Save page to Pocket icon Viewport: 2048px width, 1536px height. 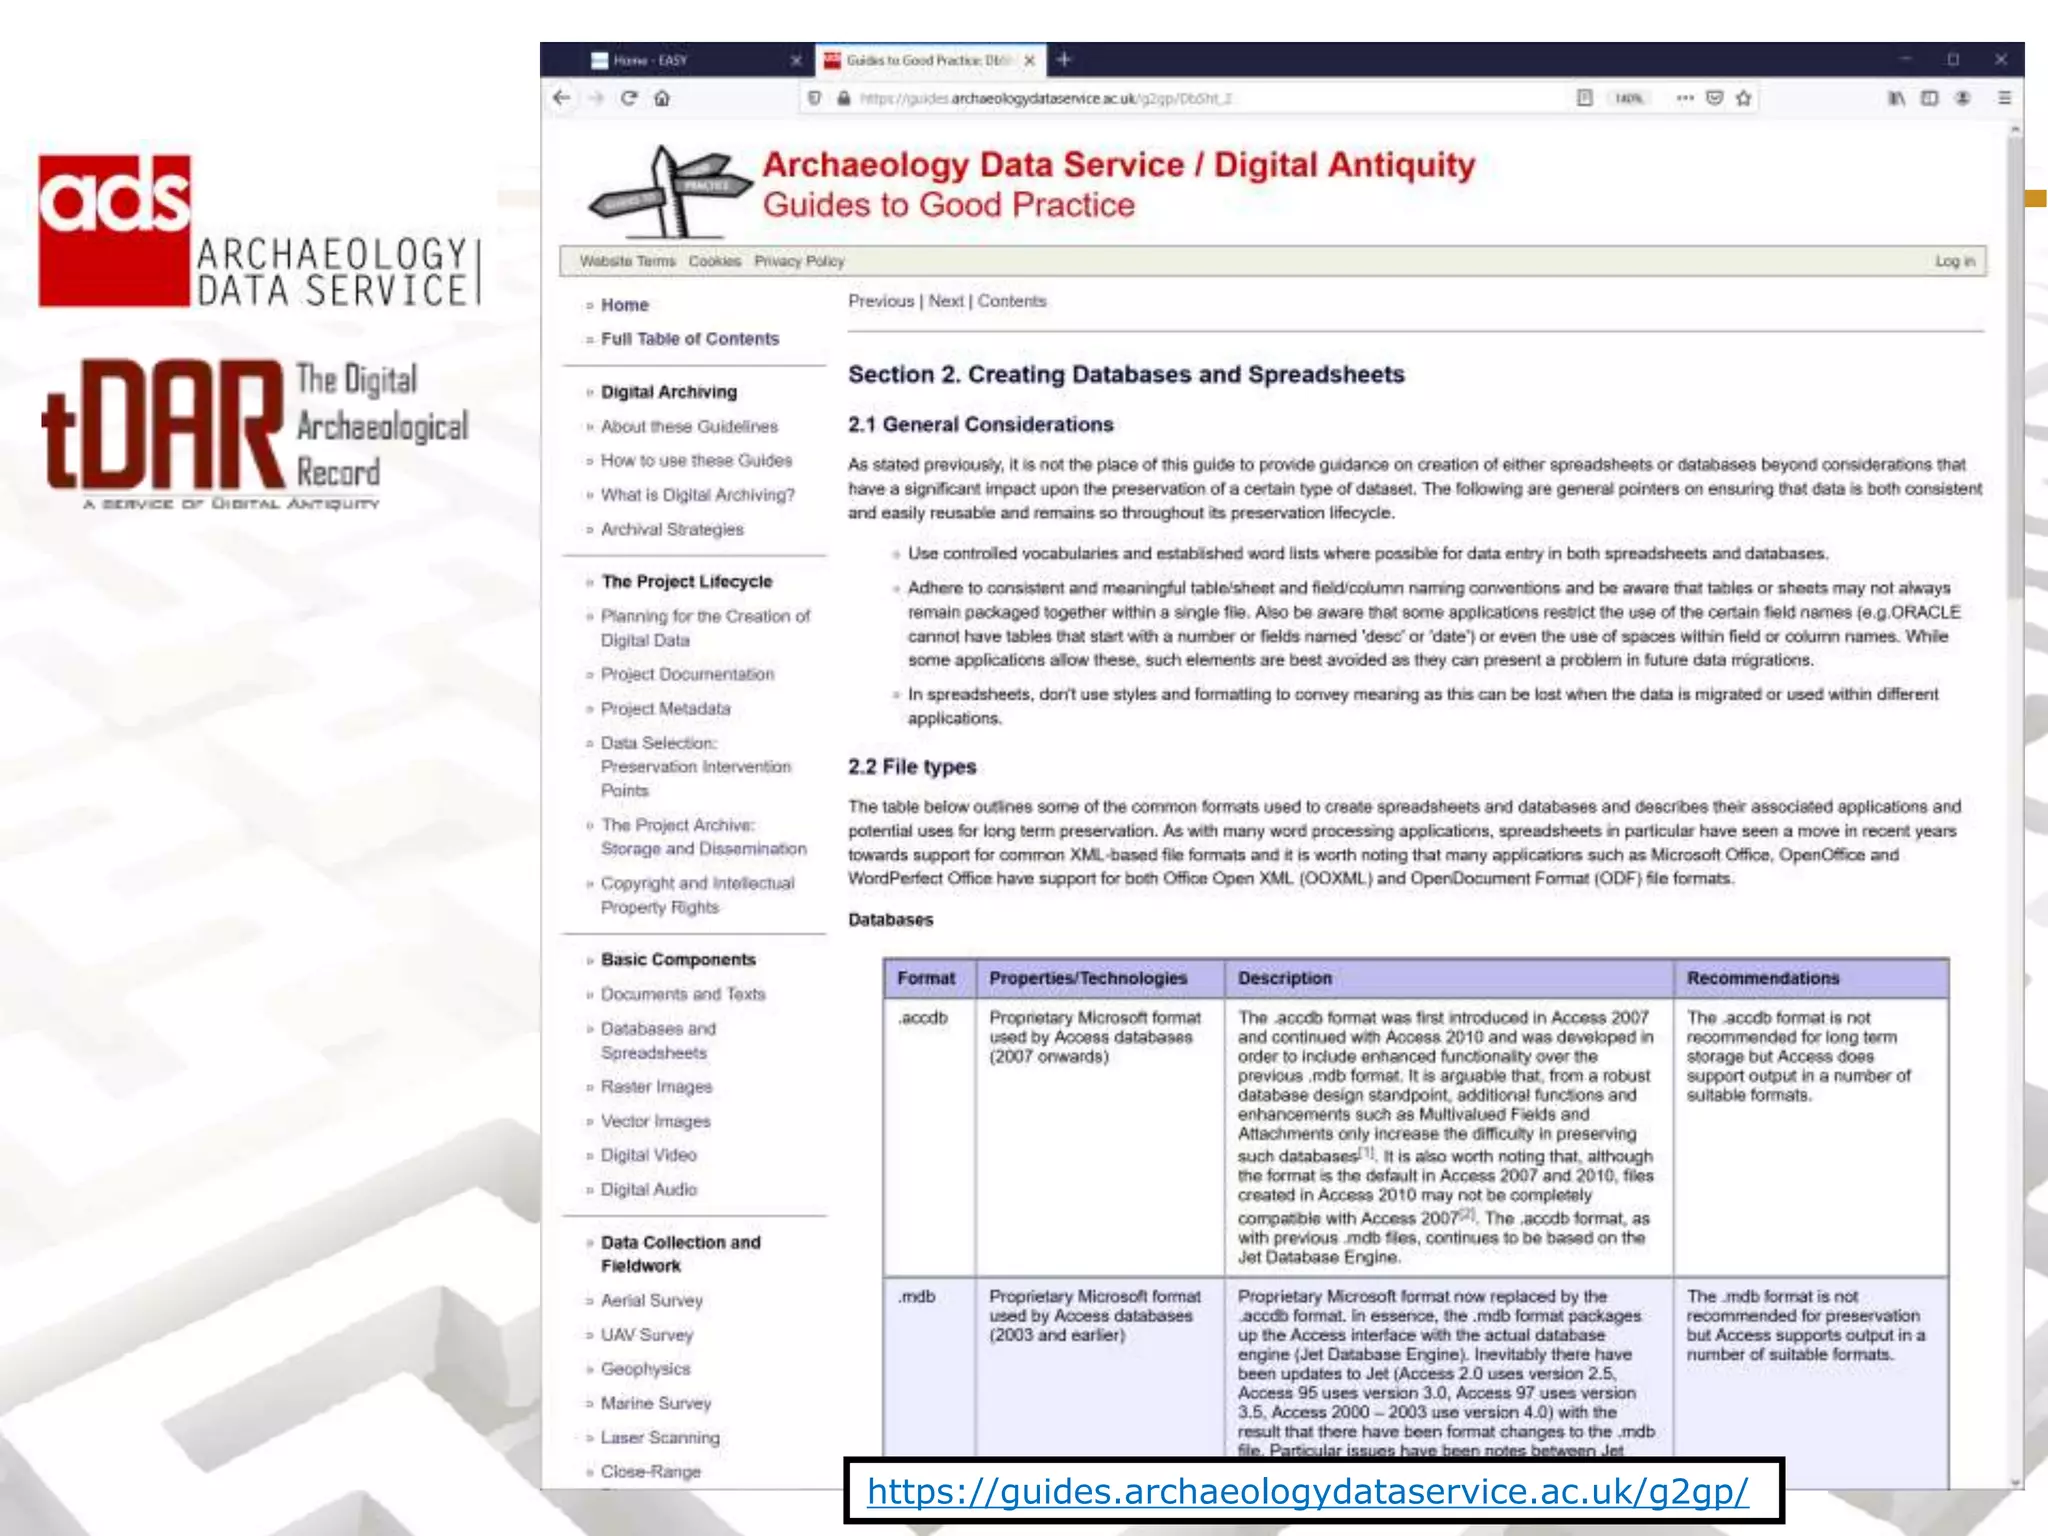point(1715,98)
